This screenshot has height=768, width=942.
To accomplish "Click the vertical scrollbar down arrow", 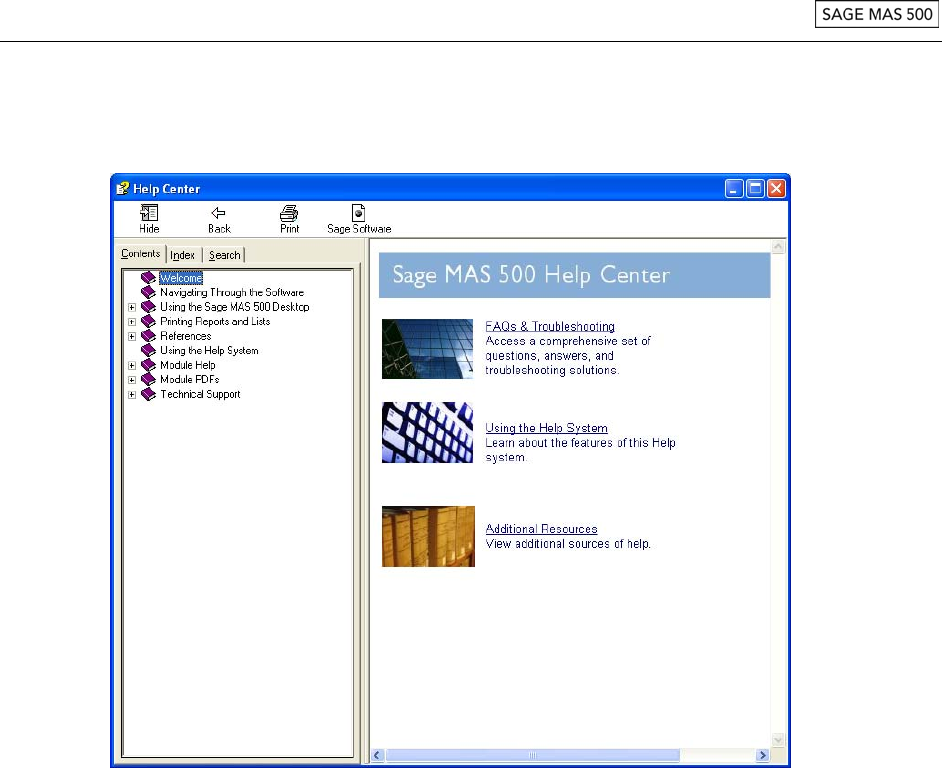I will point(778,740).
